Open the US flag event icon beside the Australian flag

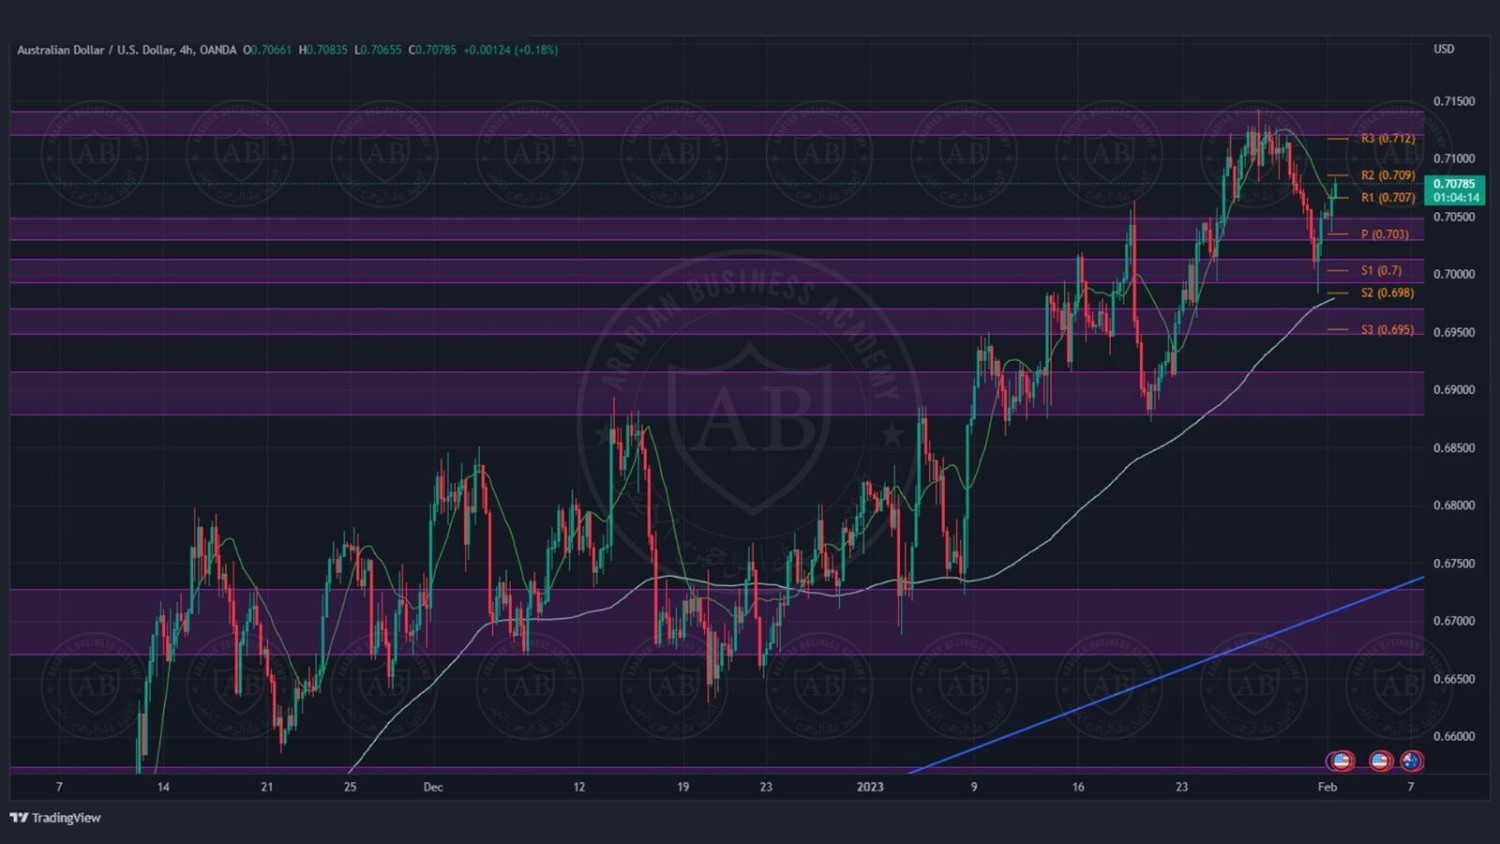coord(1380,761)
